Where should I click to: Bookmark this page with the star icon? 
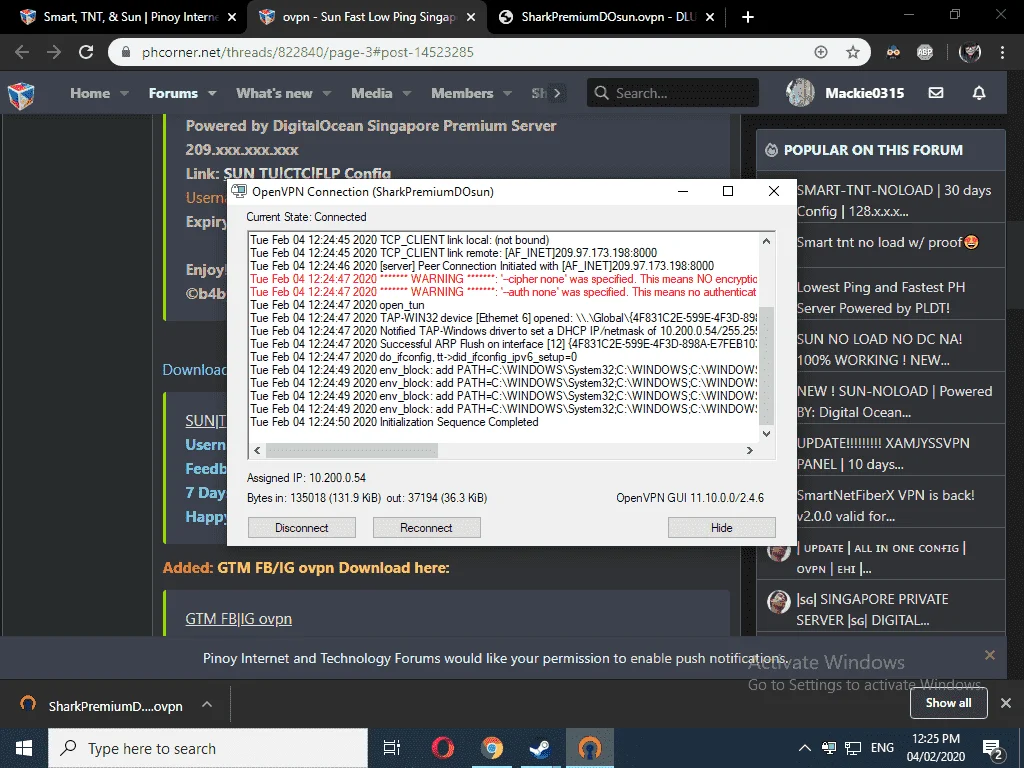click(853, 52)
